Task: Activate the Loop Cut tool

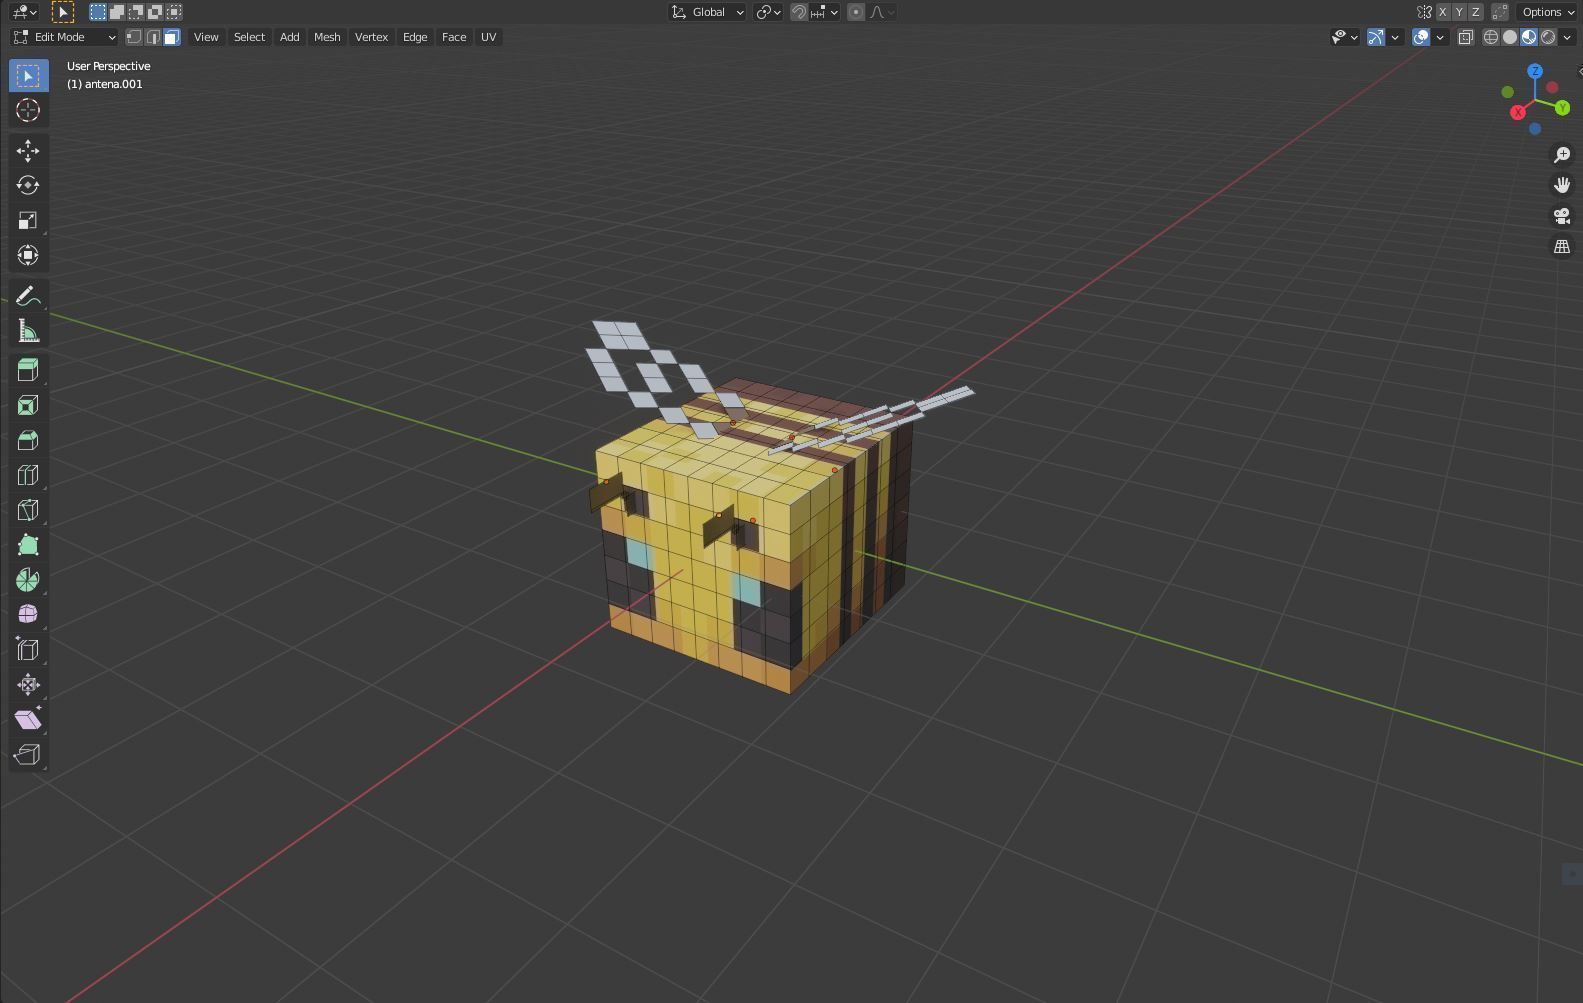Action: pos(28,475)
